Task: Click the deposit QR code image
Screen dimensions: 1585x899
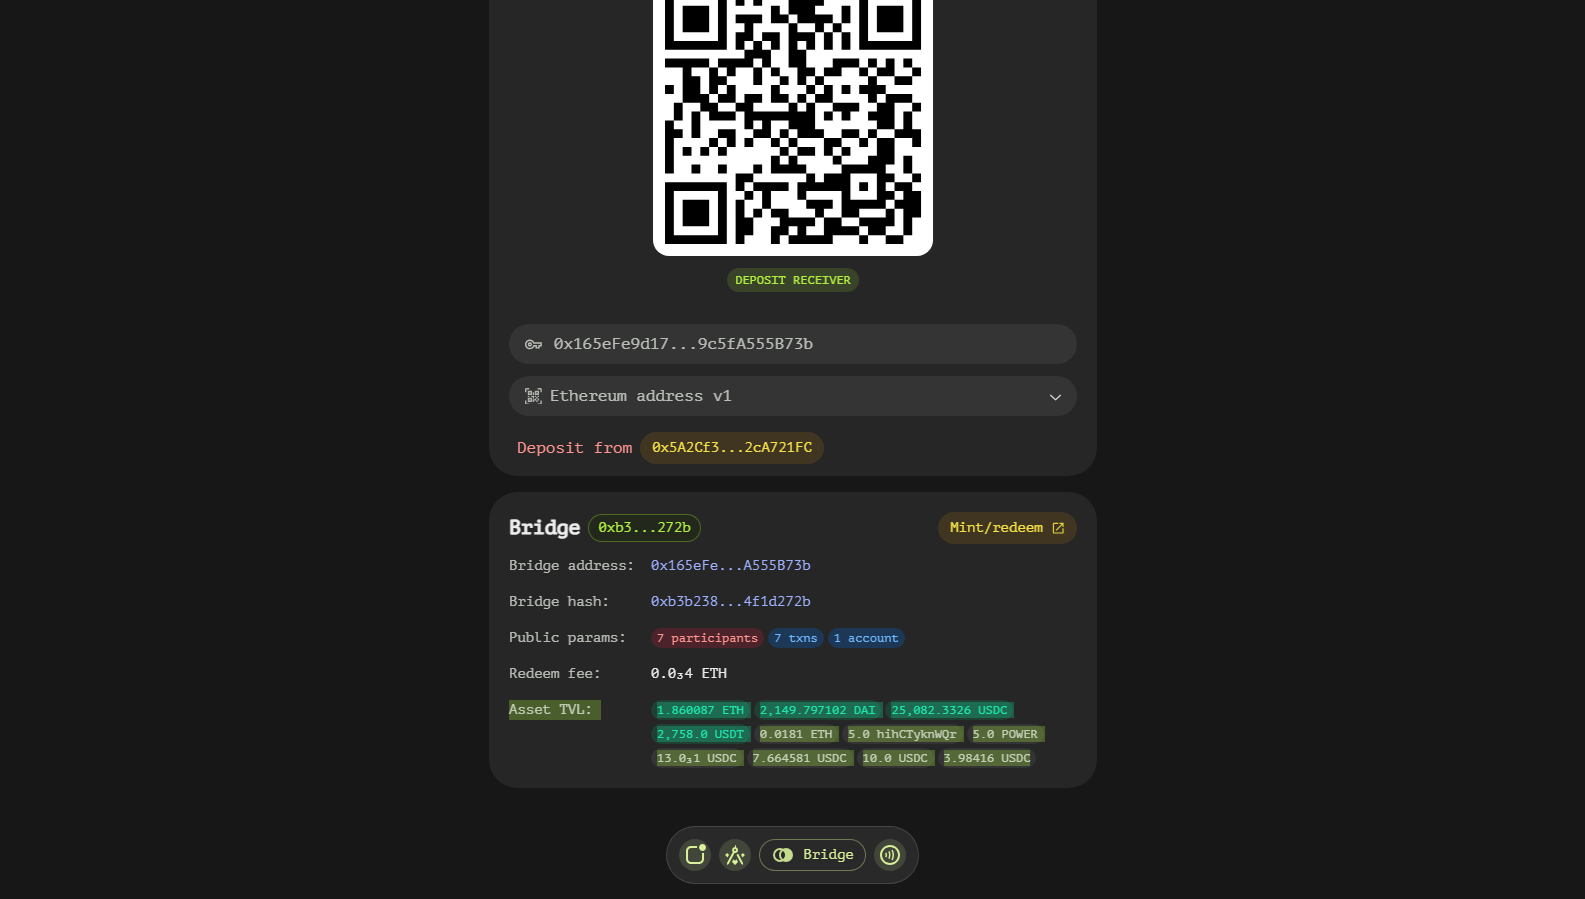Action: 793,124
